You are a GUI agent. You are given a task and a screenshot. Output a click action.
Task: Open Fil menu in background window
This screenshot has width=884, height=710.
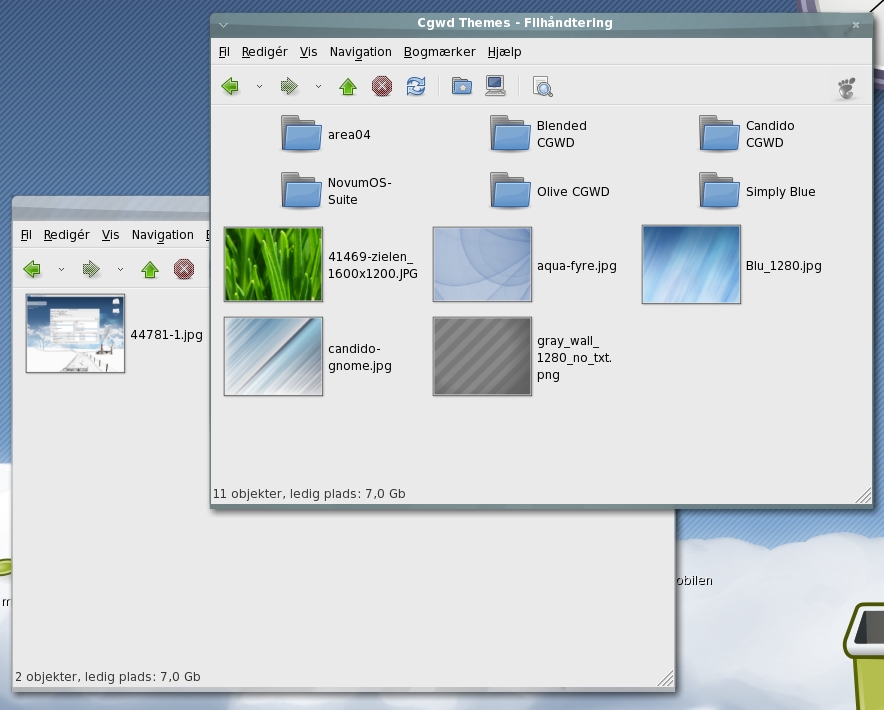click(x=26, y=235)
